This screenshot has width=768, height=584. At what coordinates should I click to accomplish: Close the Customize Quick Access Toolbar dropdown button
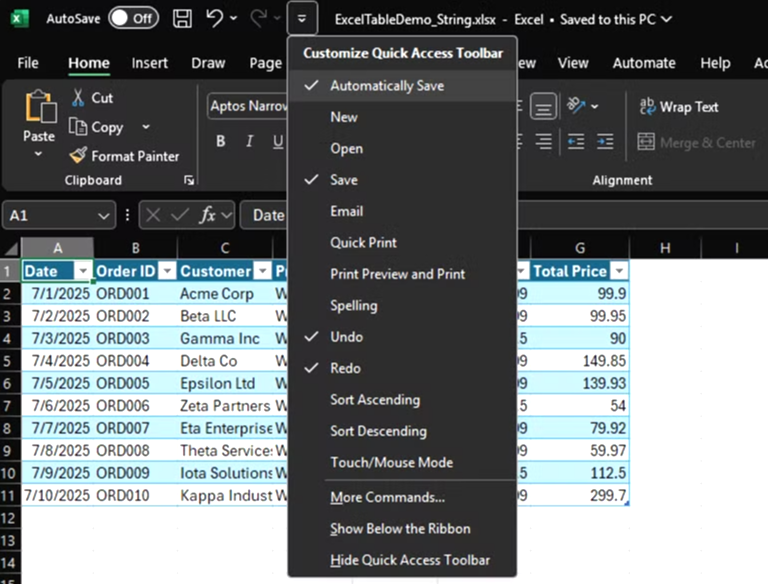[302, 19]
